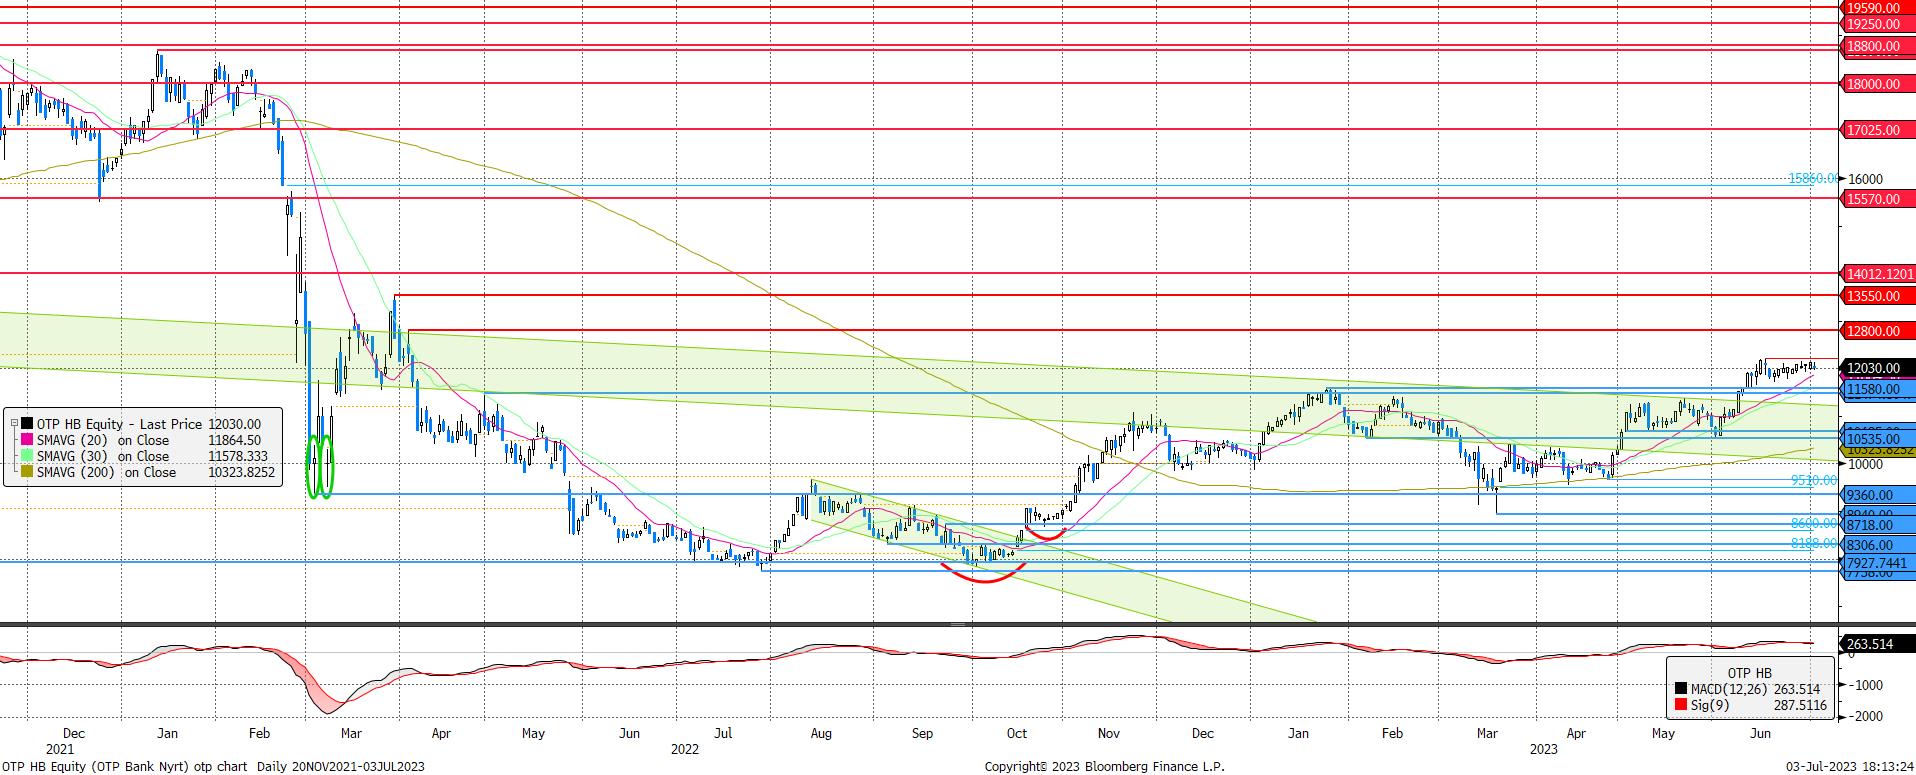Screen dimensions: 1916x775
Task: Click the blue 10535.00 price level tag
Action: (x=1878, y=439)
